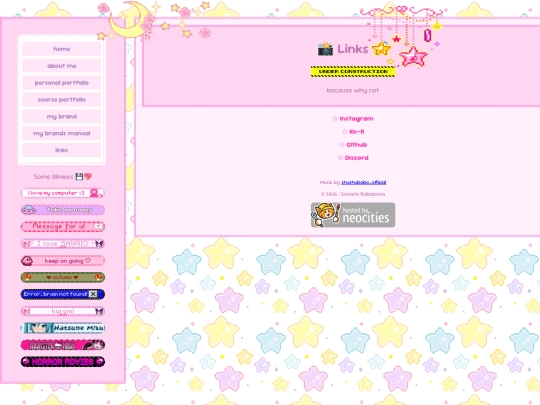Click the copyright Sonneta Belladonna text

[x=353, y=194]
